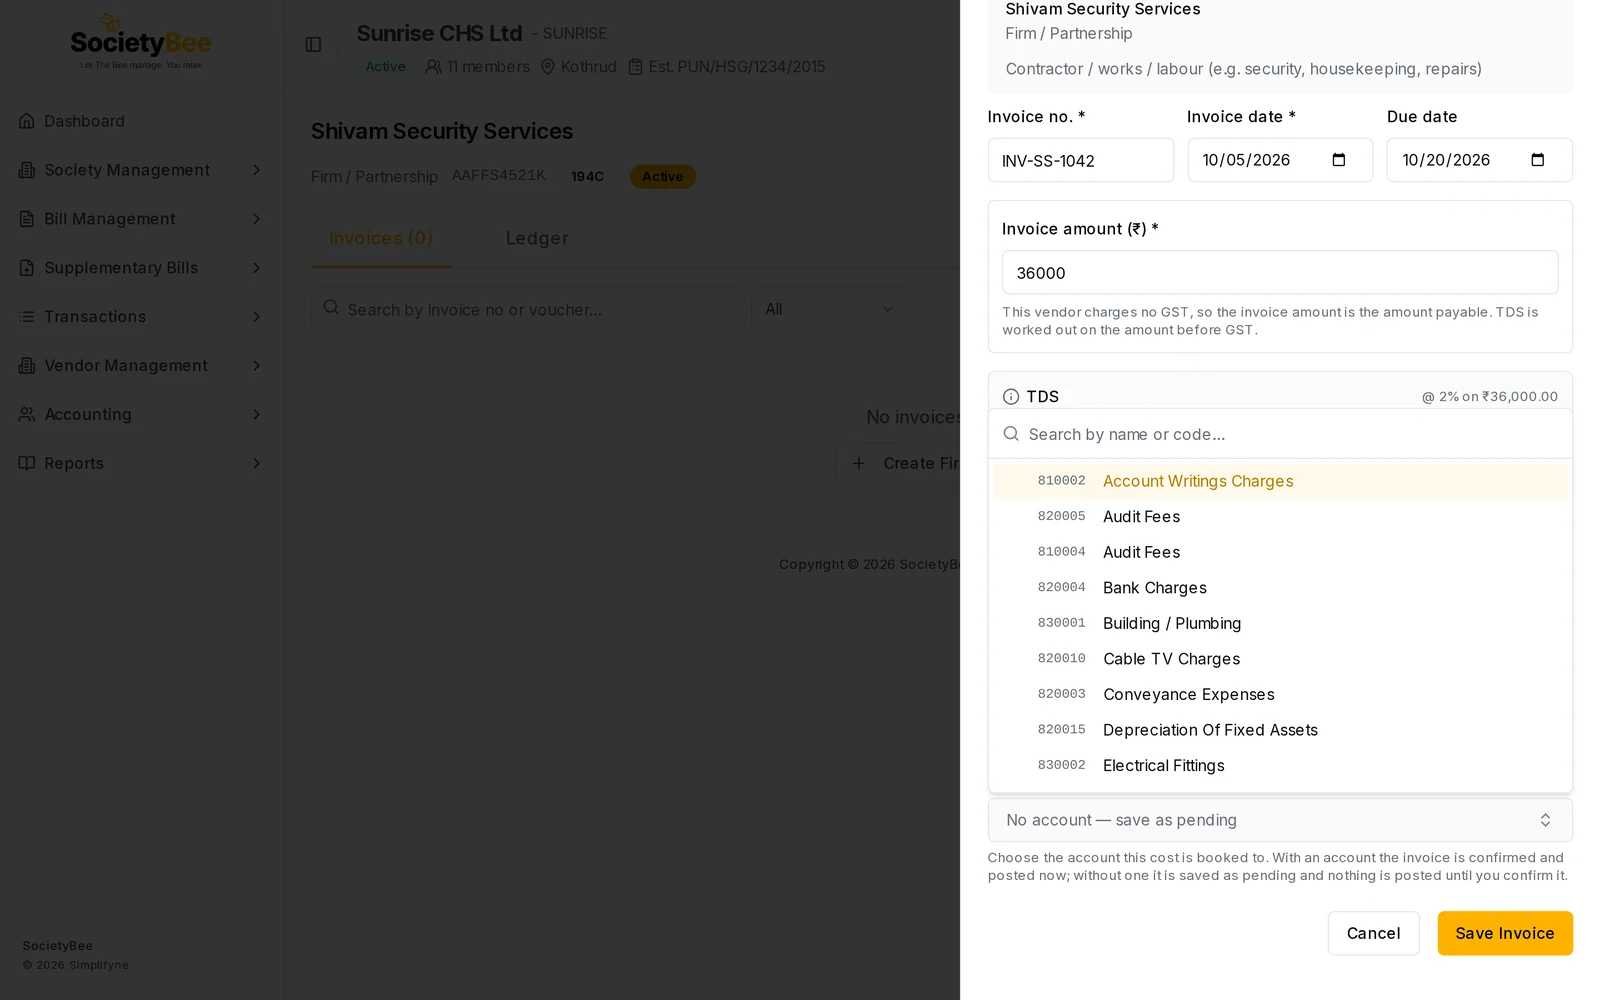This screenshot has height=1000, width=1600.
Task: Choose Audit Fees with code 820005
Action: 1280,517
